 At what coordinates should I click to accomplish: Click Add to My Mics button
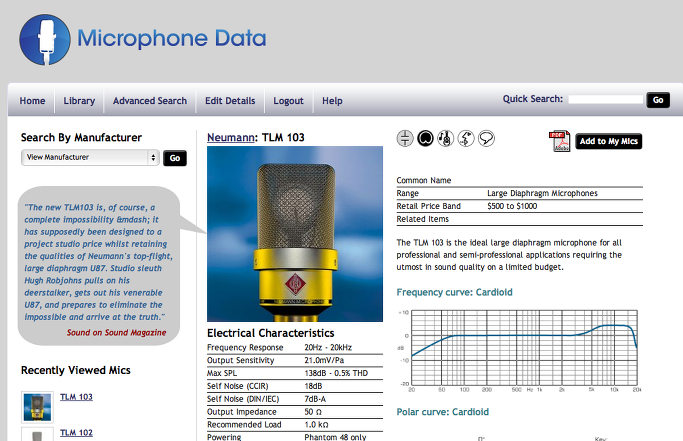[609, 141]
